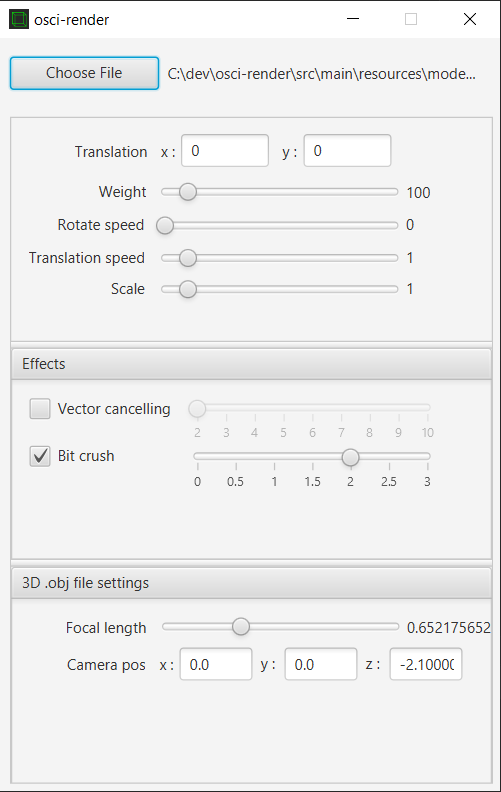Click the osci-render app icon in title bar

pyautogui.click(x=19, y=19)
